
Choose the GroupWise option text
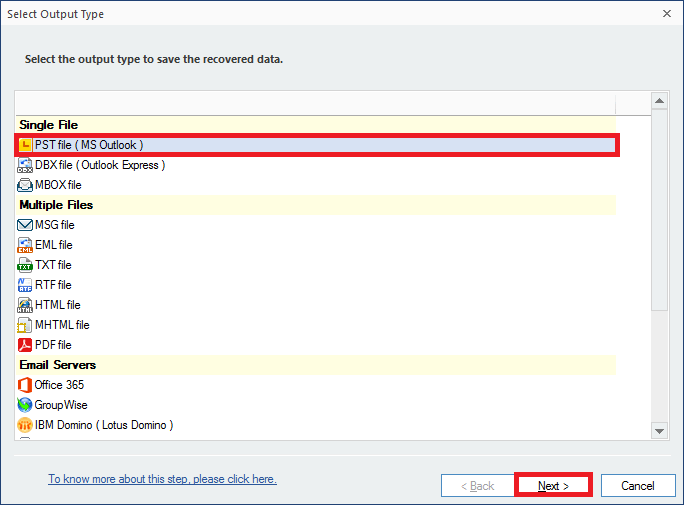[61, 405]
